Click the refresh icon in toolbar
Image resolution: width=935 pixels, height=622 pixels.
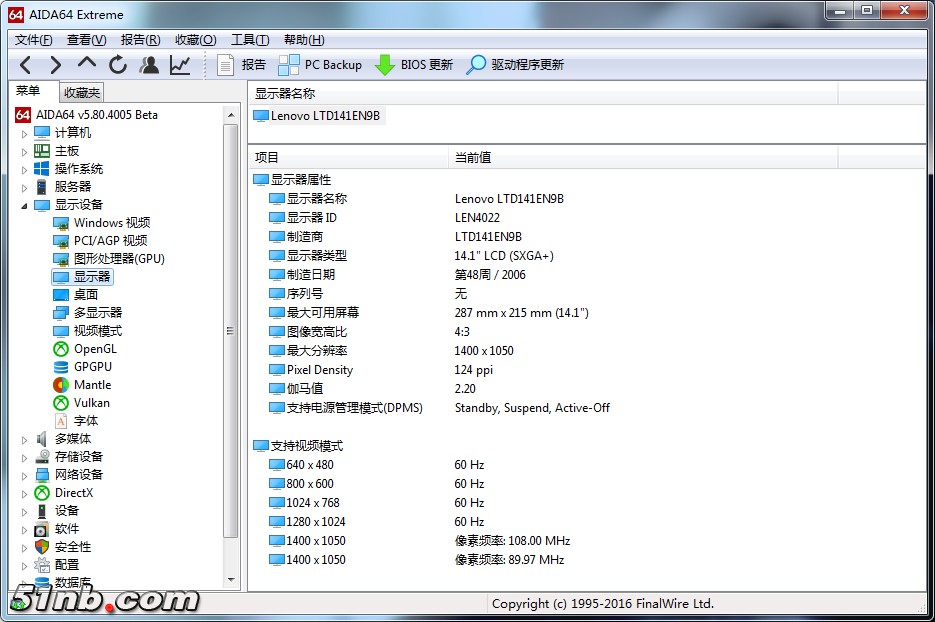118,65
